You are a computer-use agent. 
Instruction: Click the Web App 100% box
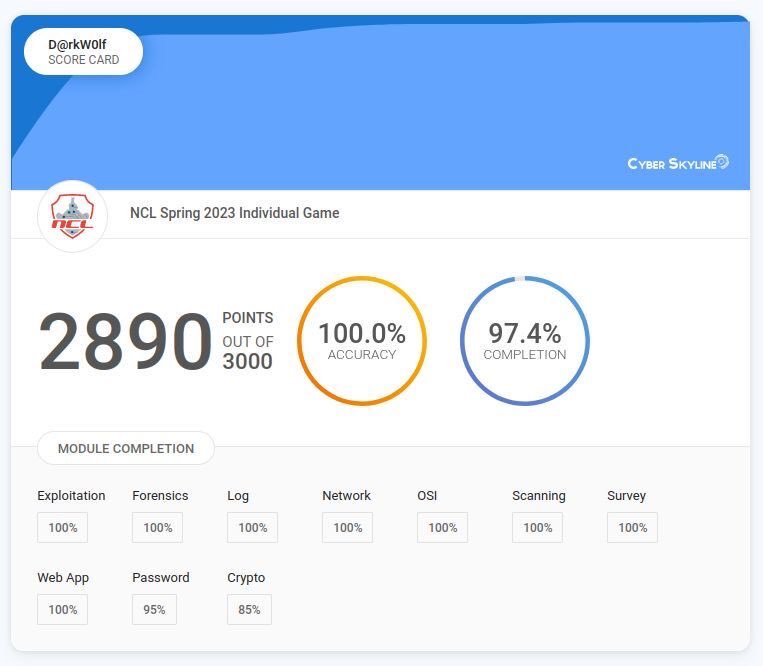click(x=63, y=610)
